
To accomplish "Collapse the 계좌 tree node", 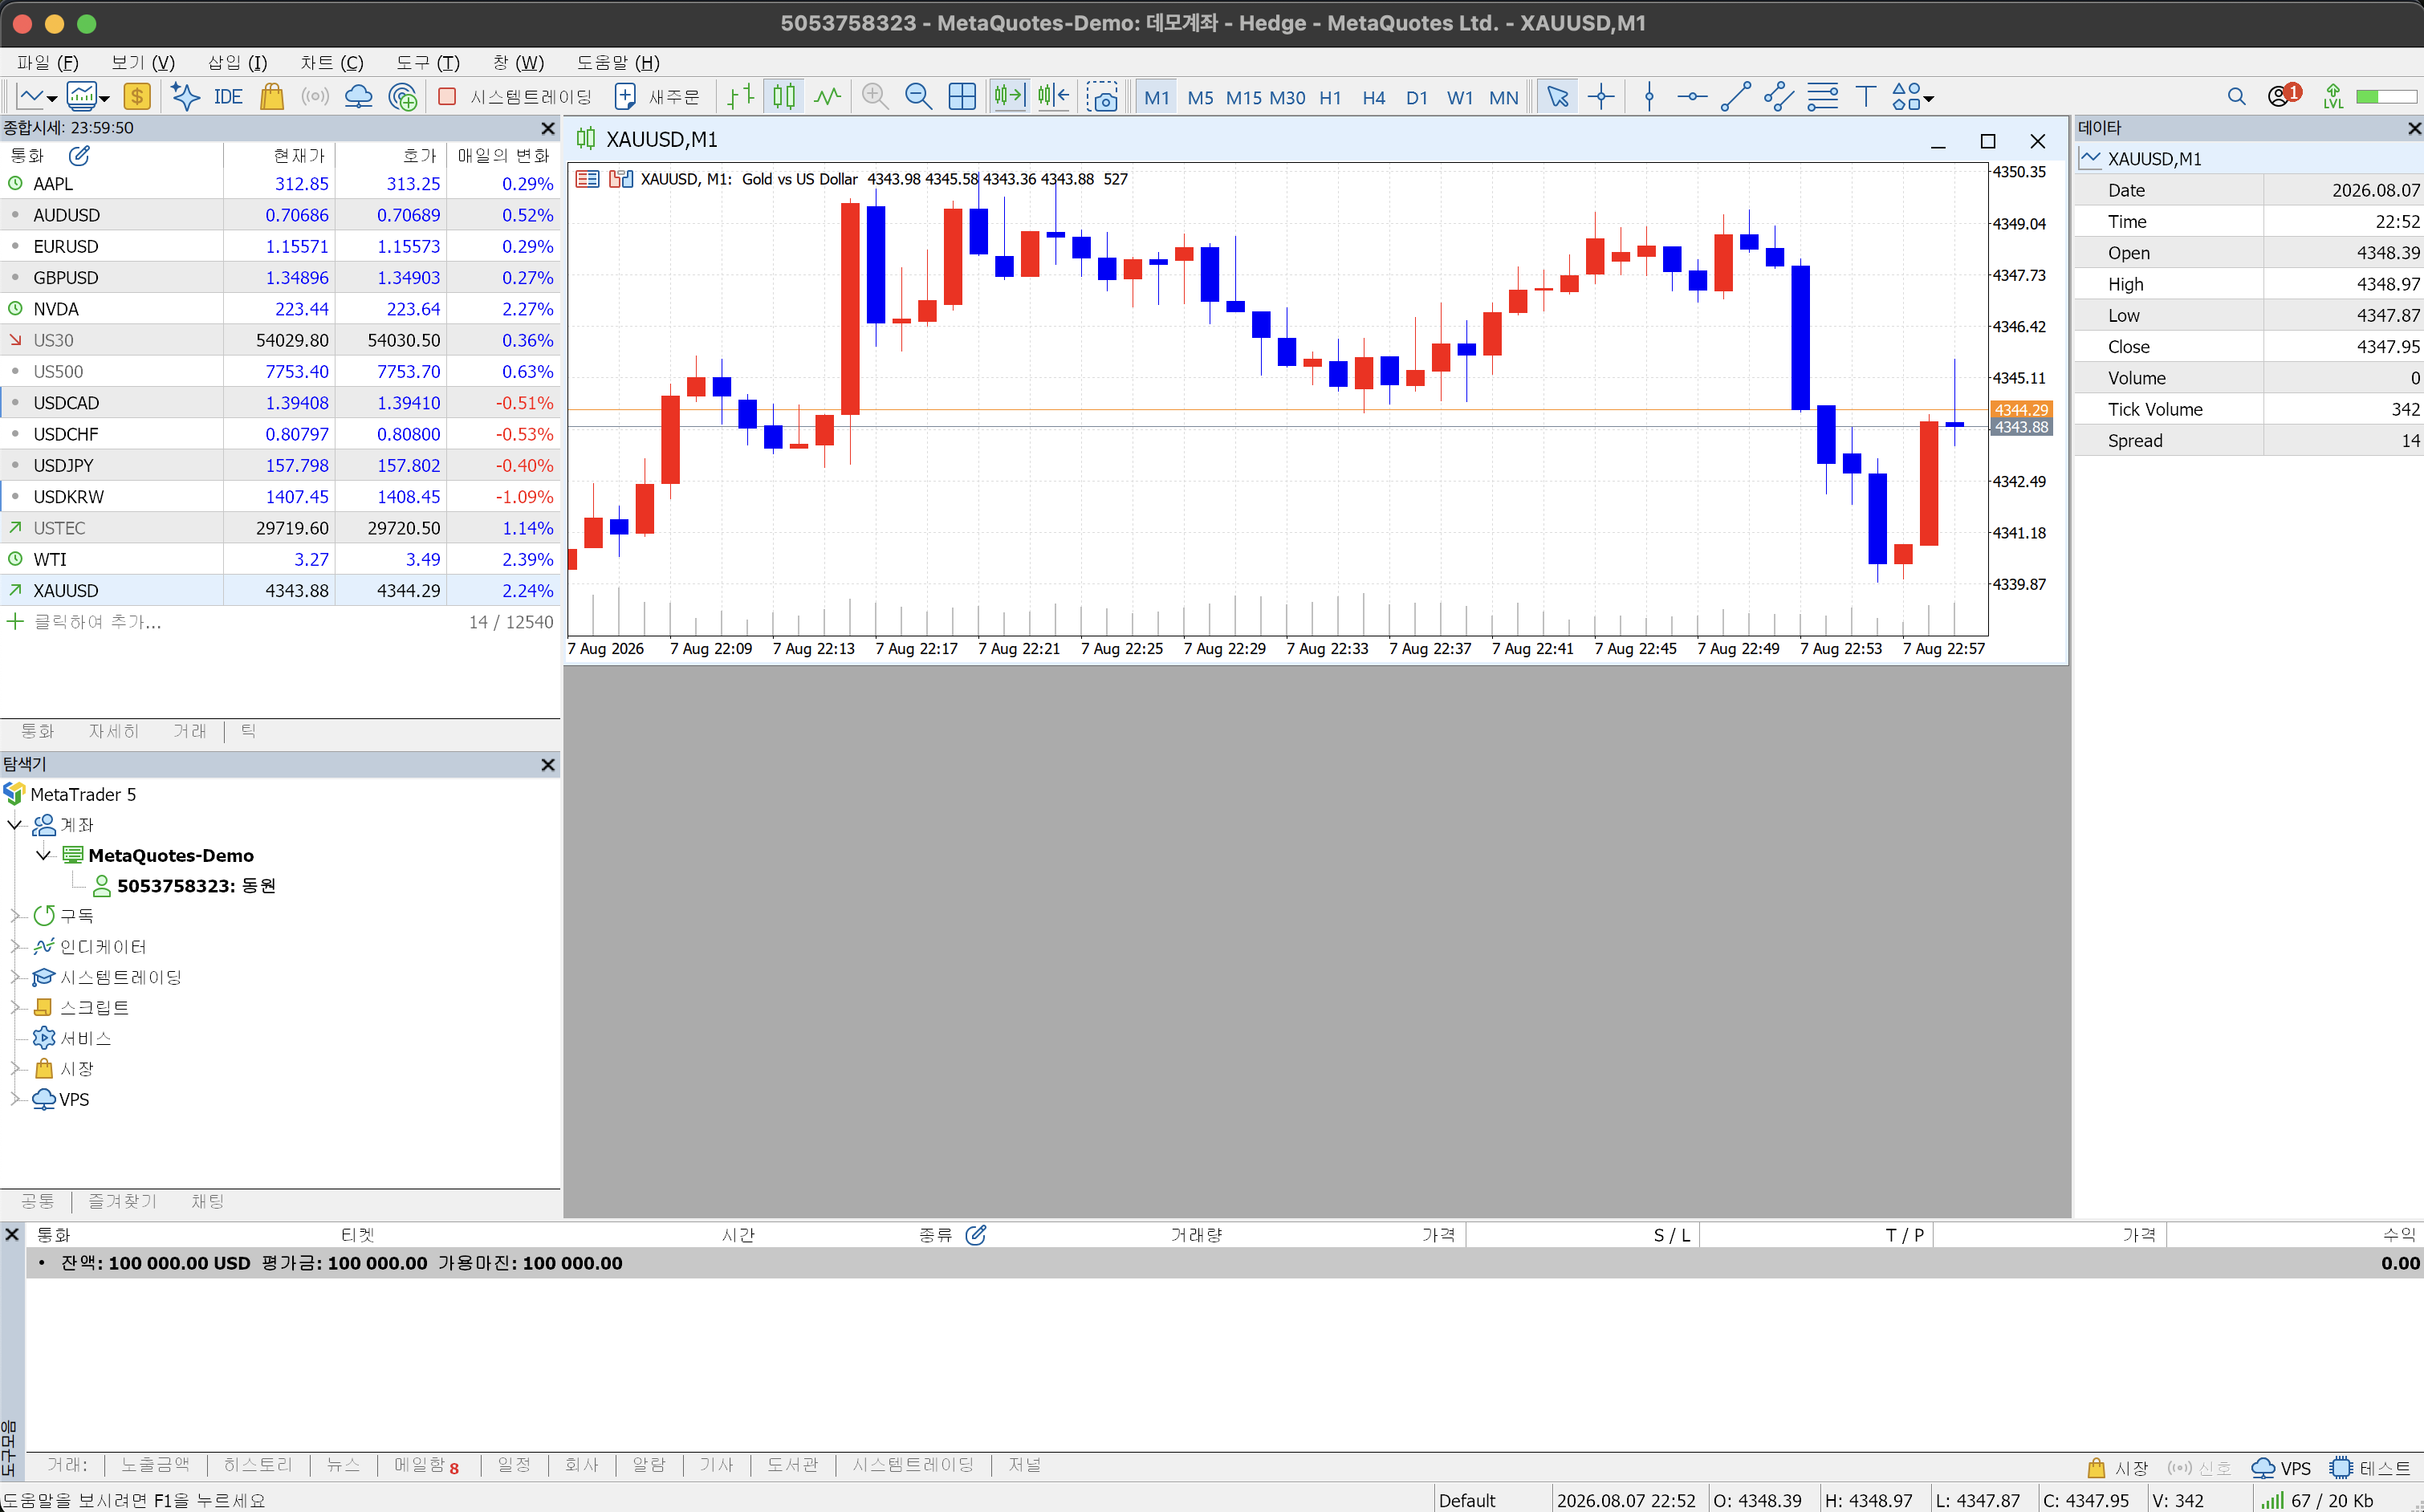I will point(14,825).
